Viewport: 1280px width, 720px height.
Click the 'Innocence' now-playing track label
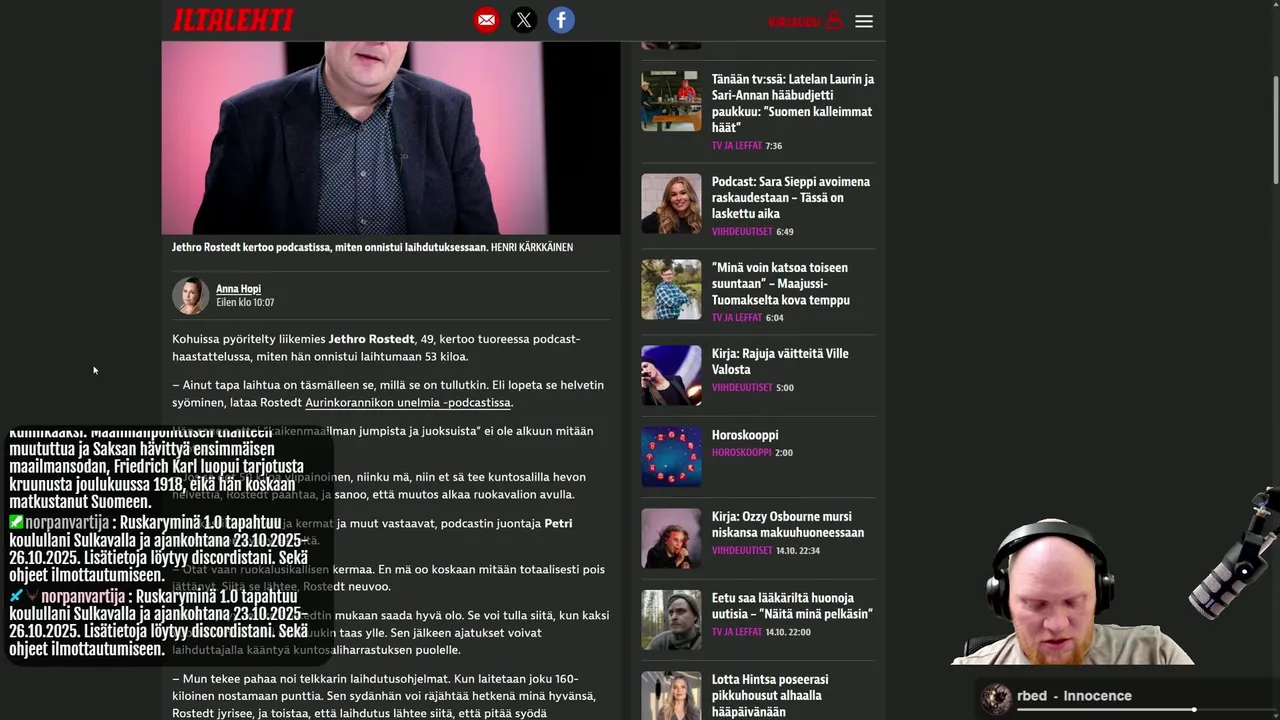1097,696
